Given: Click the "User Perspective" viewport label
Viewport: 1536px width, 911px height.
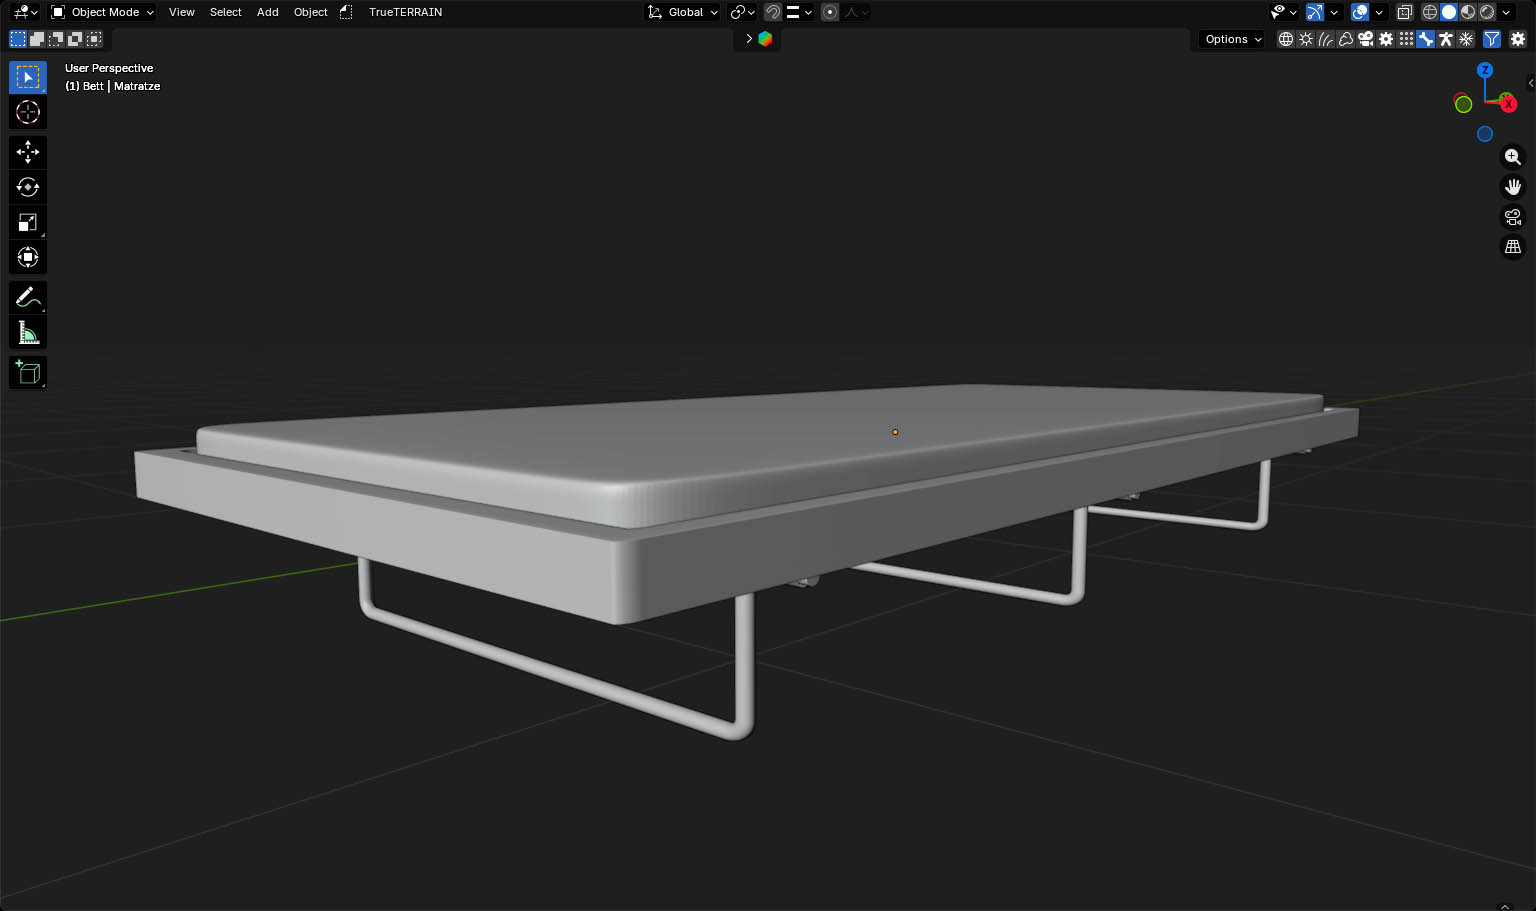Looking at the screenshot, I should (109, 68).
